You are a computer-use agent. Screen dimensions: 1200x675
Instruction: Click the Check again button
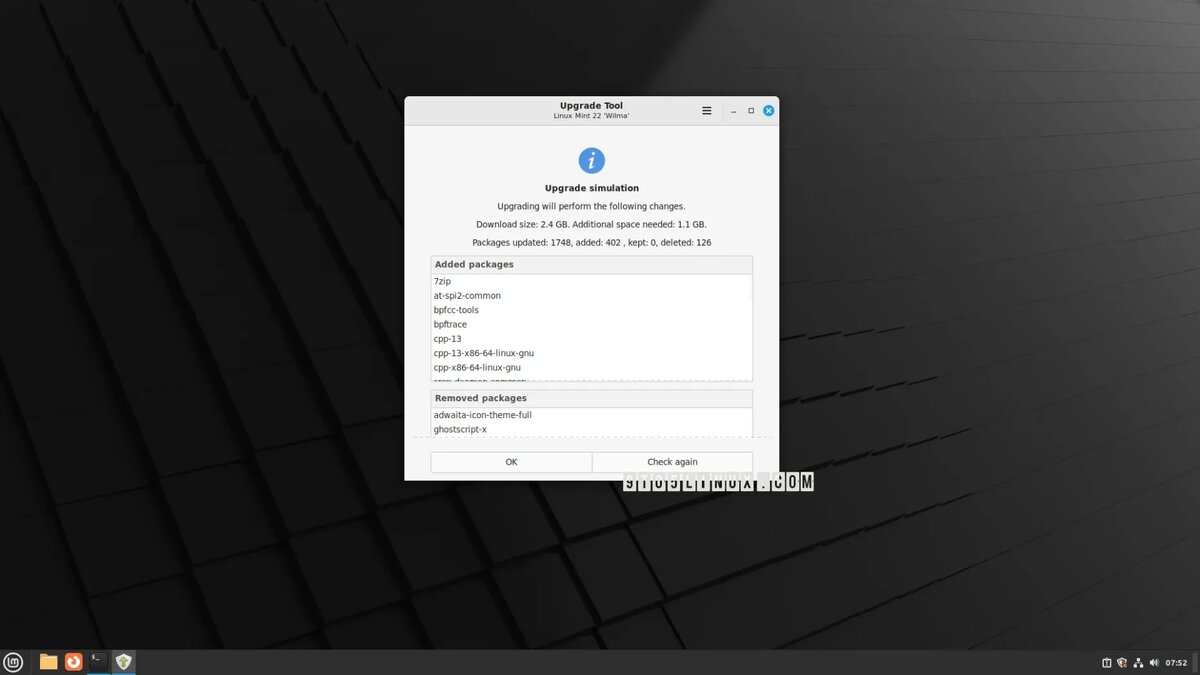click(x=672, y=462)
